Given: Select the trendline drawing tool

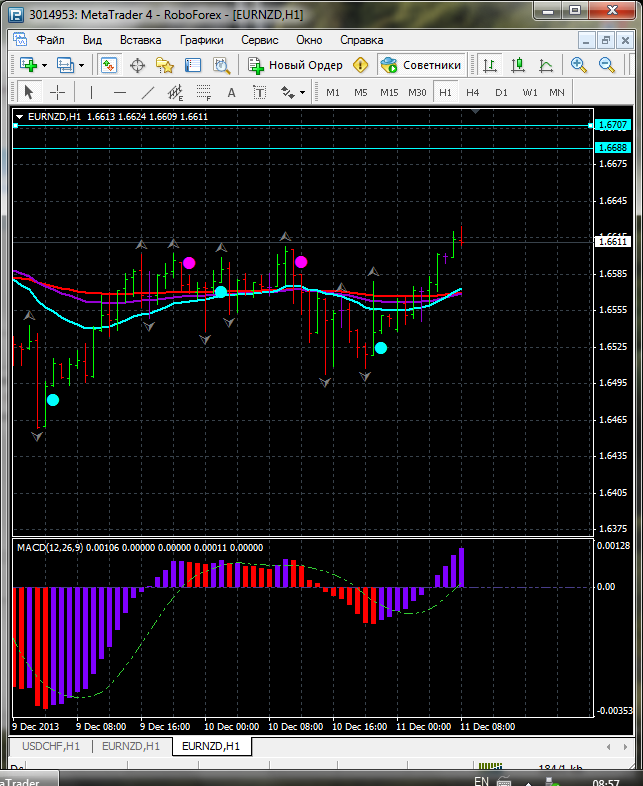Looking at the screenshot, I should pyautogui.click(x=148, y=92).
